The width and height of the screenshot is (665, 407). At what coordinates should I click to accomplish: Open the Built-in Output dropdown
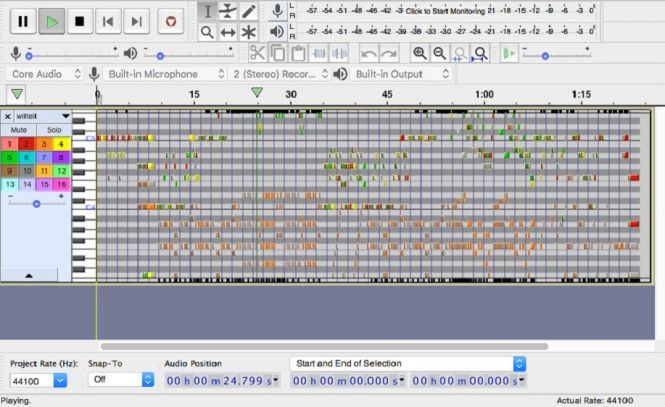[x=401, y=74]
